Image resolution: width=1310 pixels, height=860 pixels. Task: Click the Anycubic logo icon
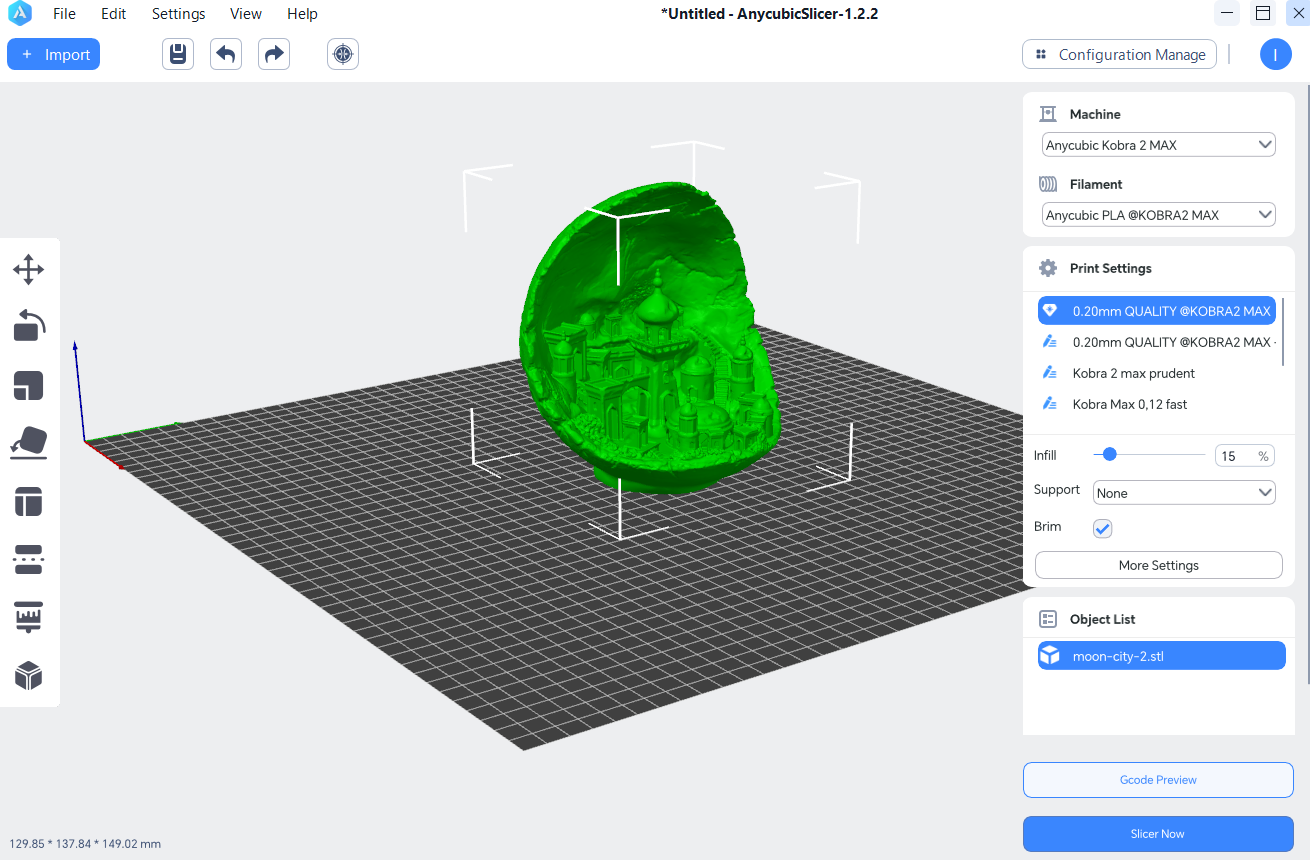[x=20, y=14]
